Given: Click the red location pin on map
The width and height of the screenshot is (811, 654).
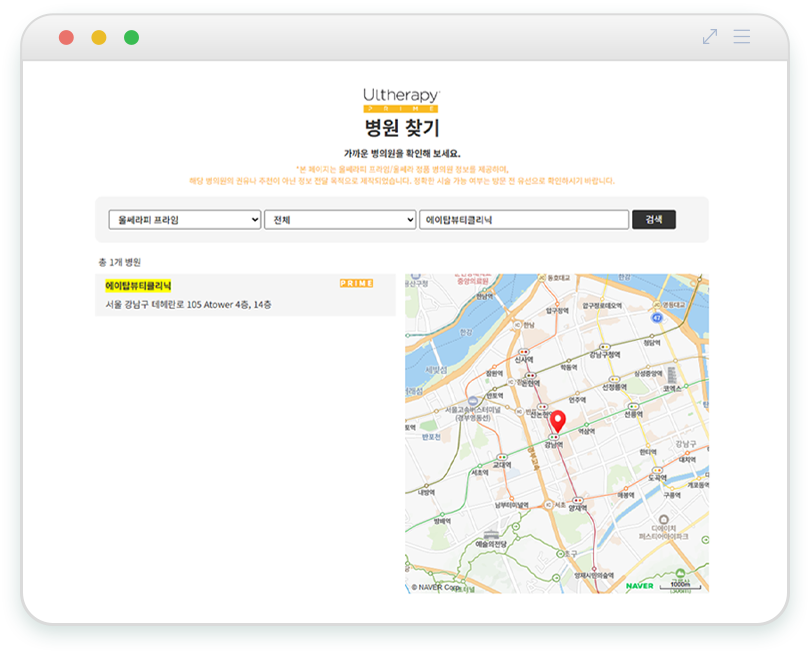Looking at the screenshot, I should (x=558, y=421).
